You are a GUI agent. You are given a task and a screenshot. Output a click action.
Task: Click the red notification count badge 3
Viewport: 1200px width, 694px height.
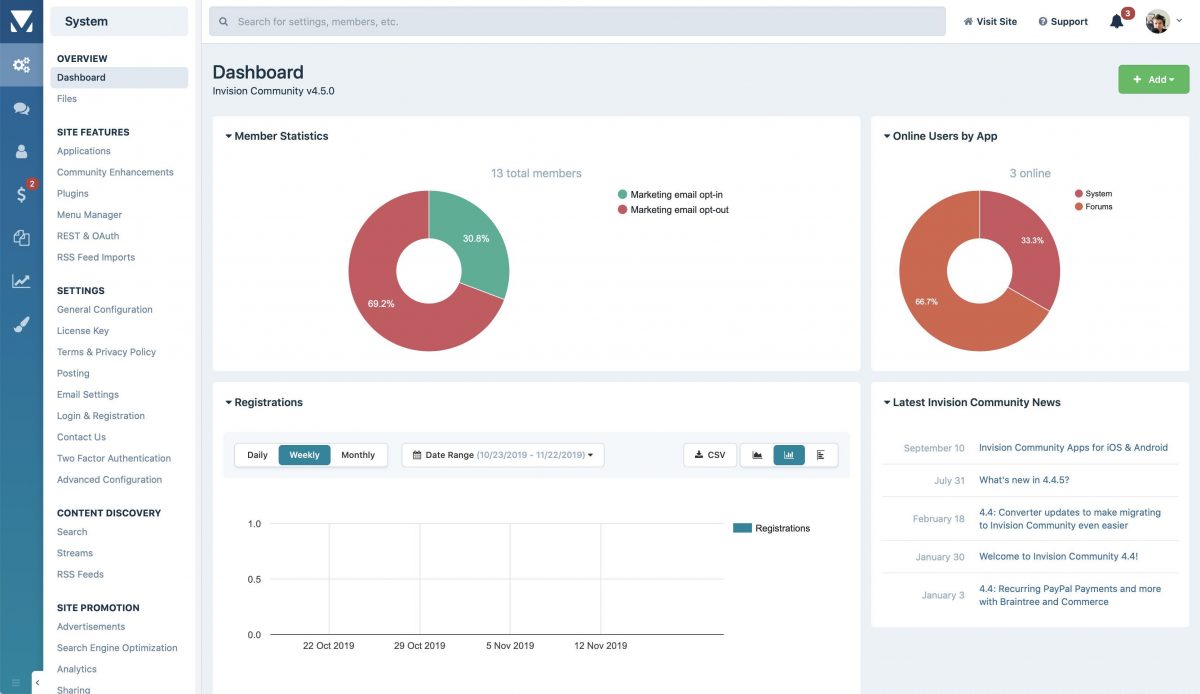pyautogui.click(x=1128, y=13)
